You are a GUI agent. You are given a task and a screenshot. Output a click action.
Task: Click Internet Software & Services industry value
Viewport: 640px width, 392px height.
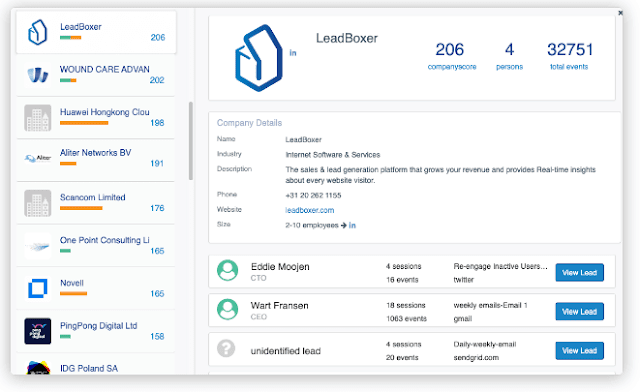(x=333, y=155)
